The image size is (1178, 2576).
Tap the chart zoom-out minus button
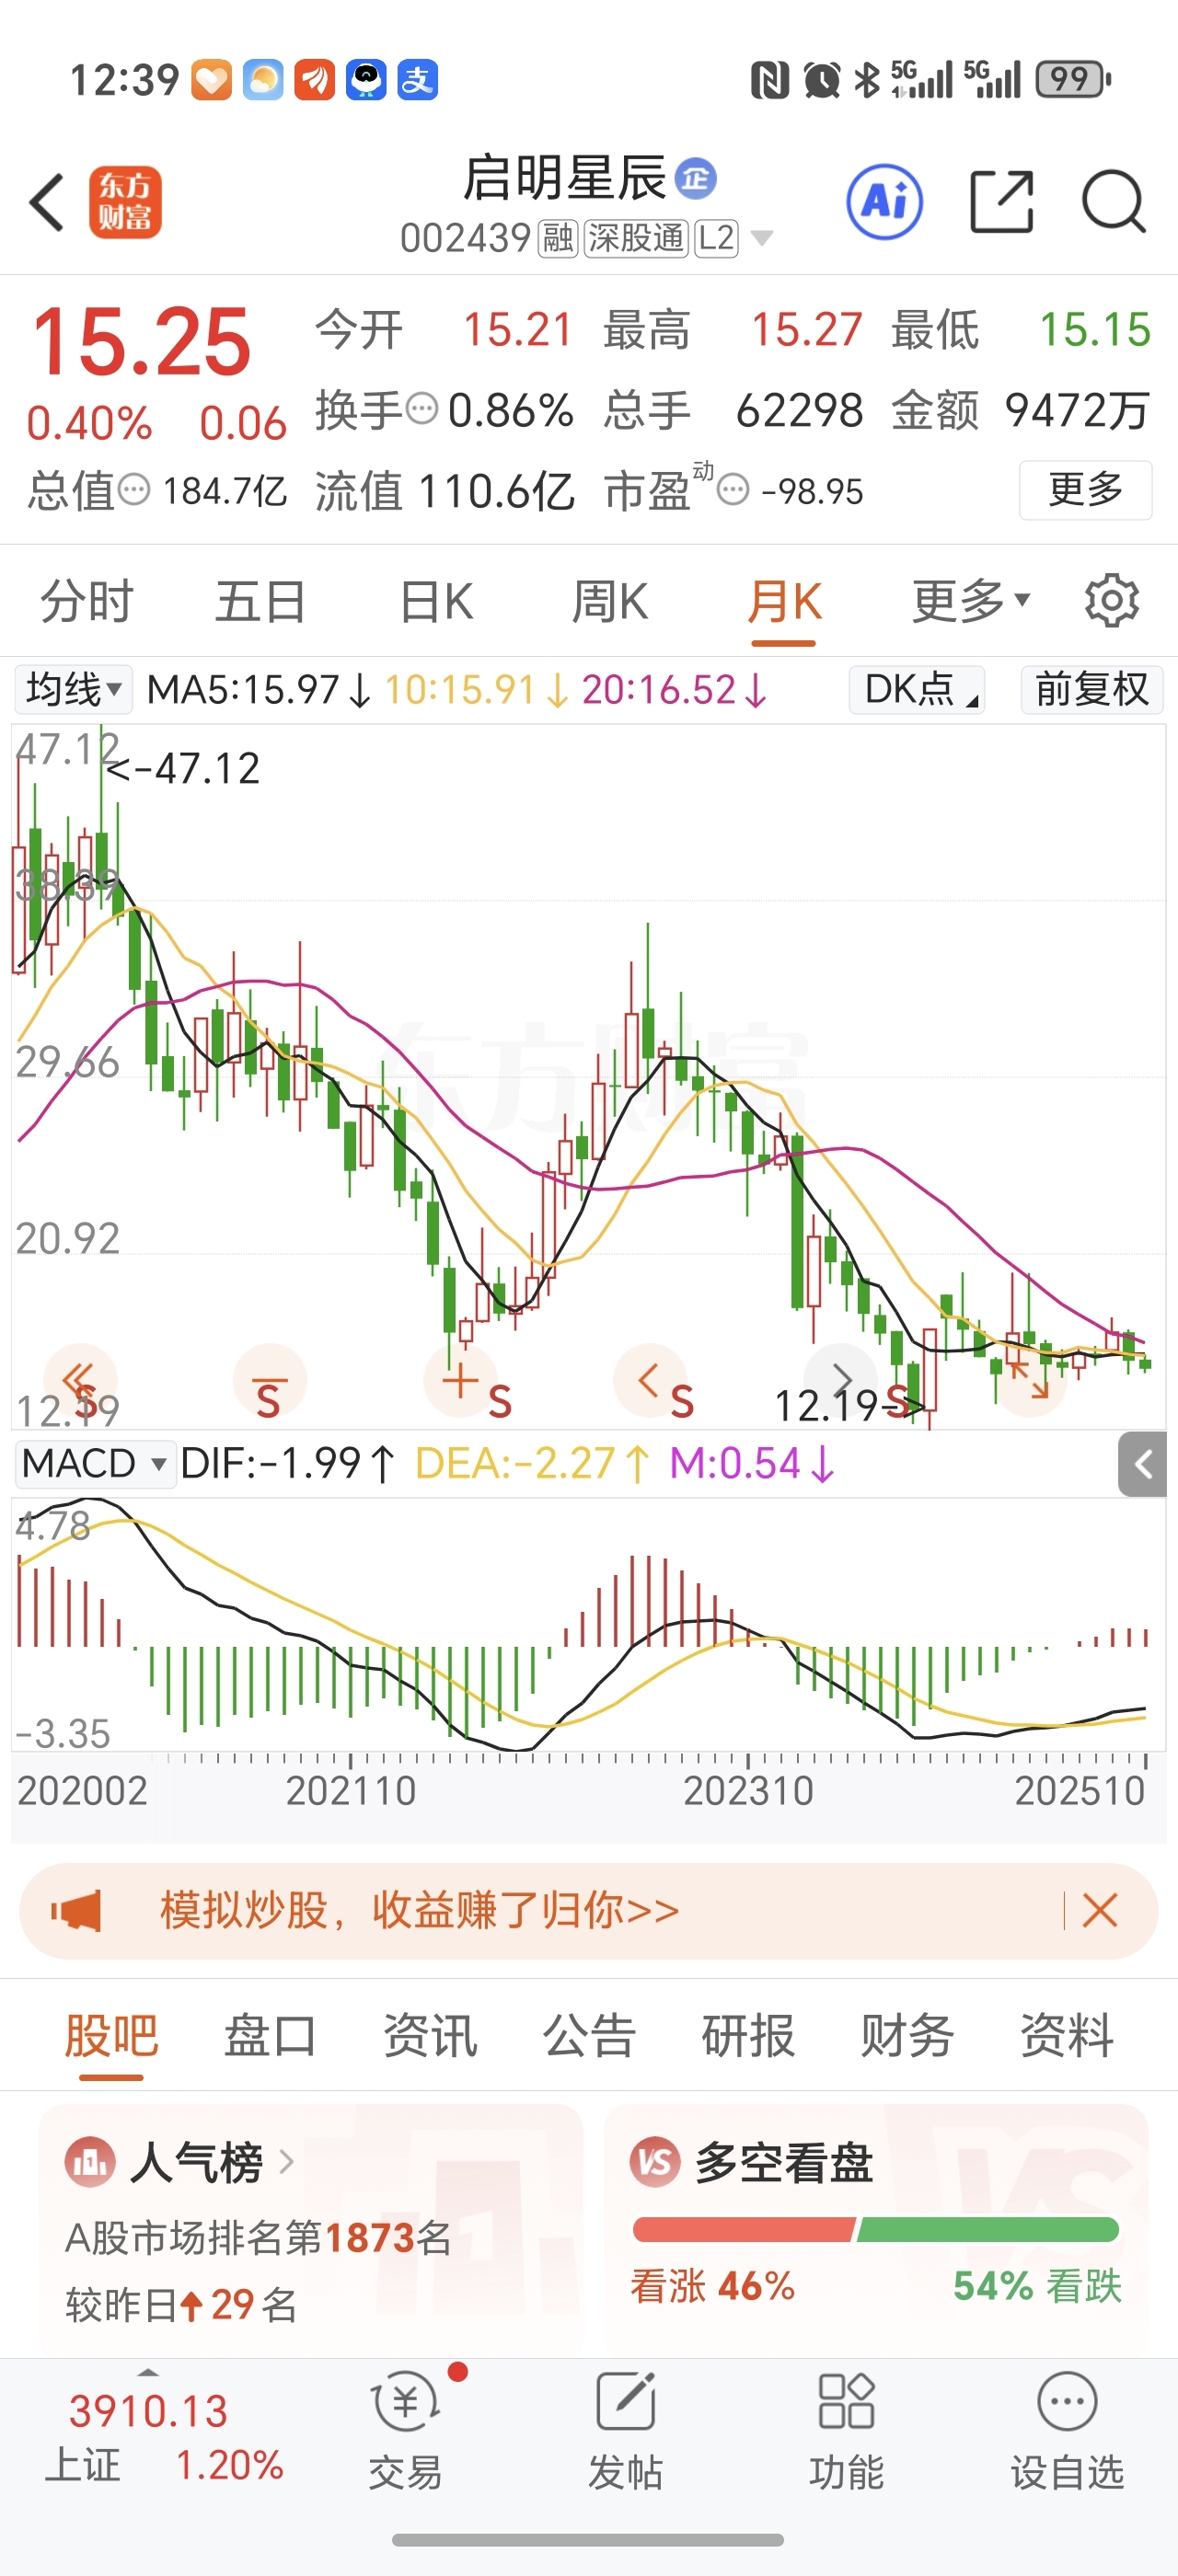[x=269, y=1380]
